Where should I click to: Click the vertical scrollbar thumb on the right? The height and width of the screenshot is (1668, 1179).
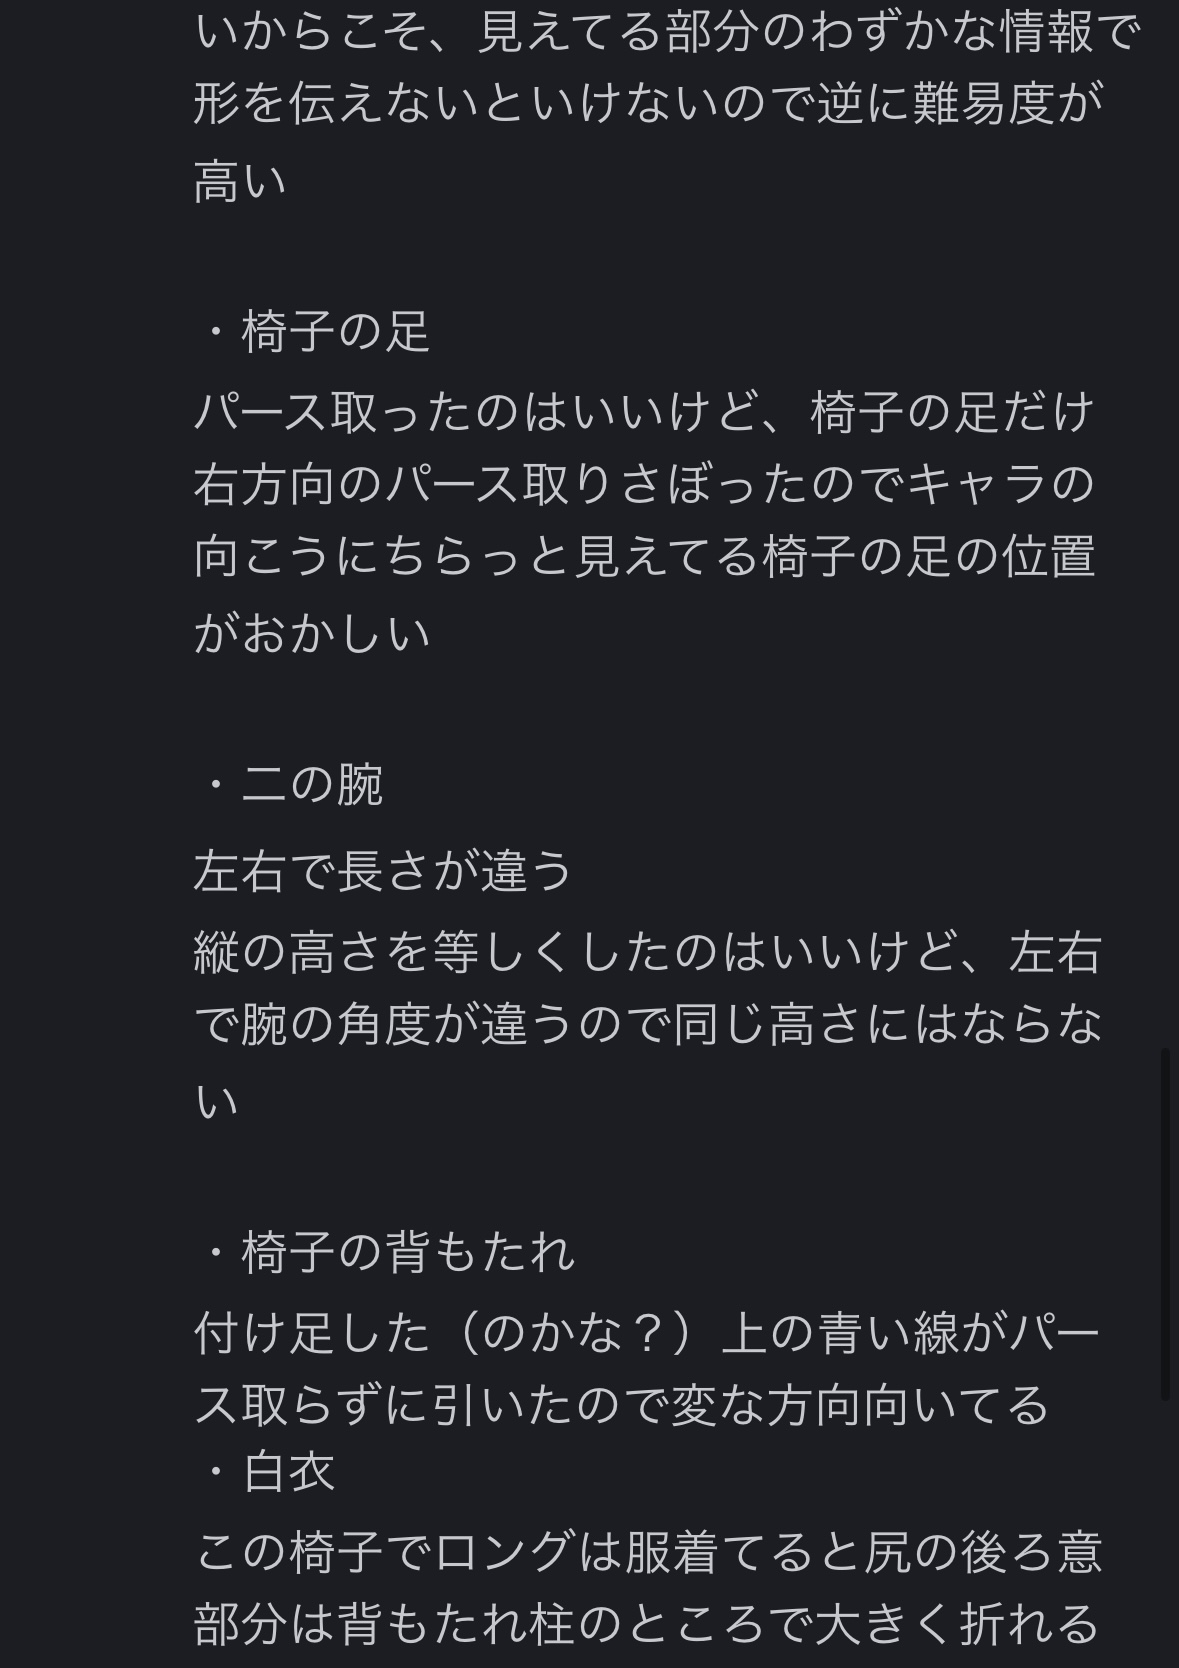coord(1164,1224)
